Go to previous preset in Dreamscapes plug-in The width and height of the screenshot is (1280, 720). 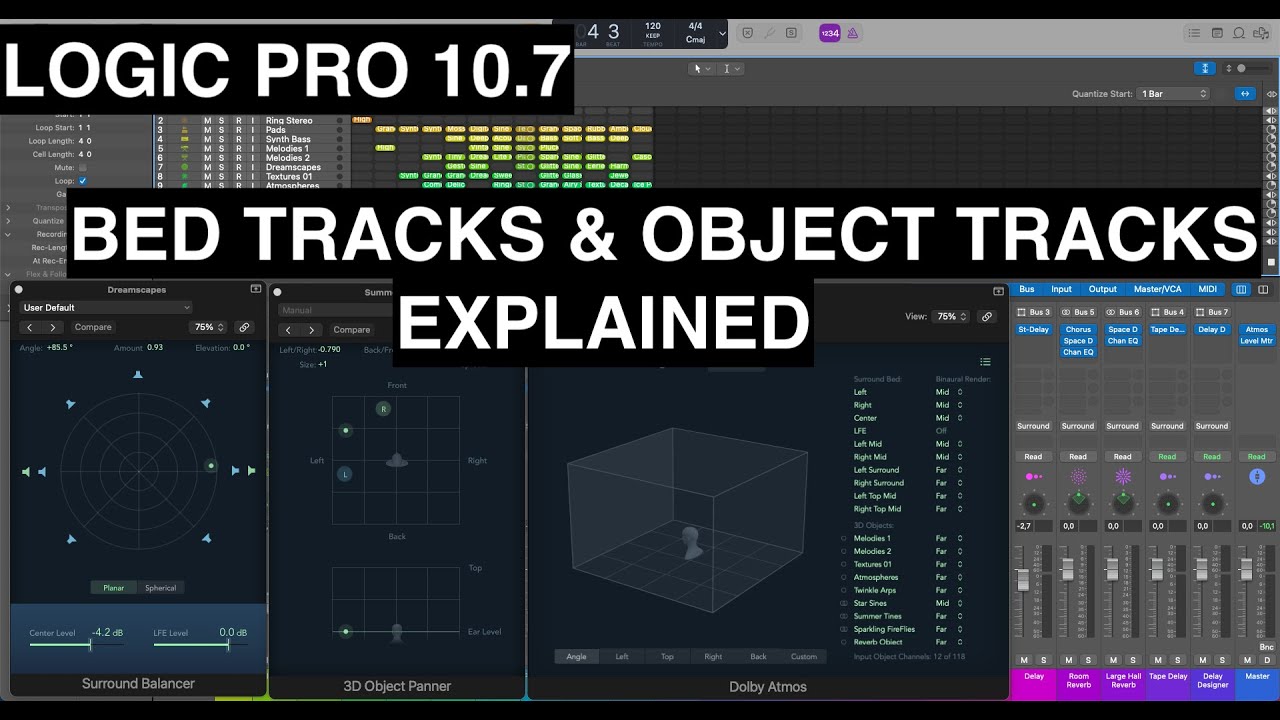[29, 328]
